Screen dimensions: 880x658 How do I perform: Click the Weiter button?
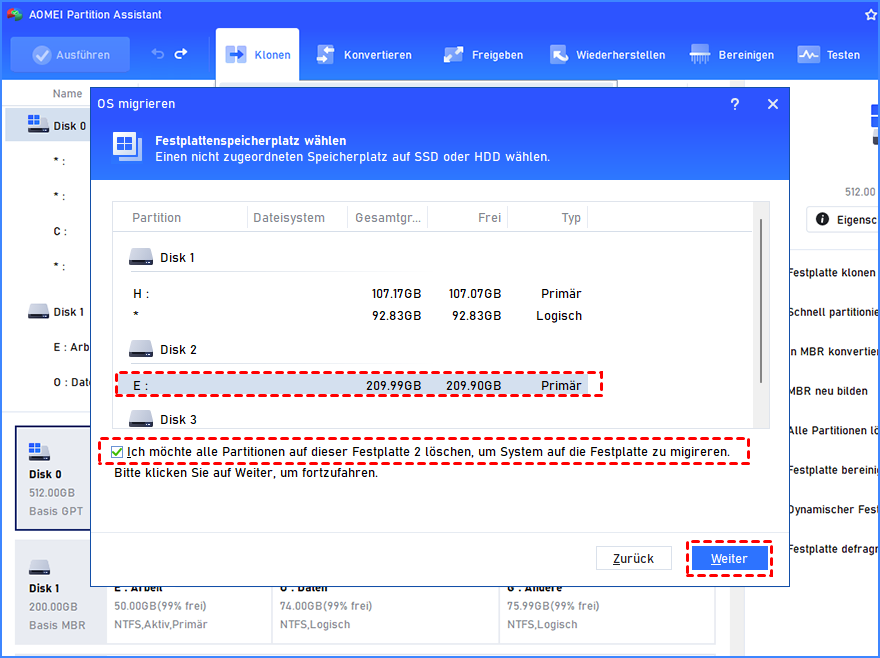click(x=729, y=559)
